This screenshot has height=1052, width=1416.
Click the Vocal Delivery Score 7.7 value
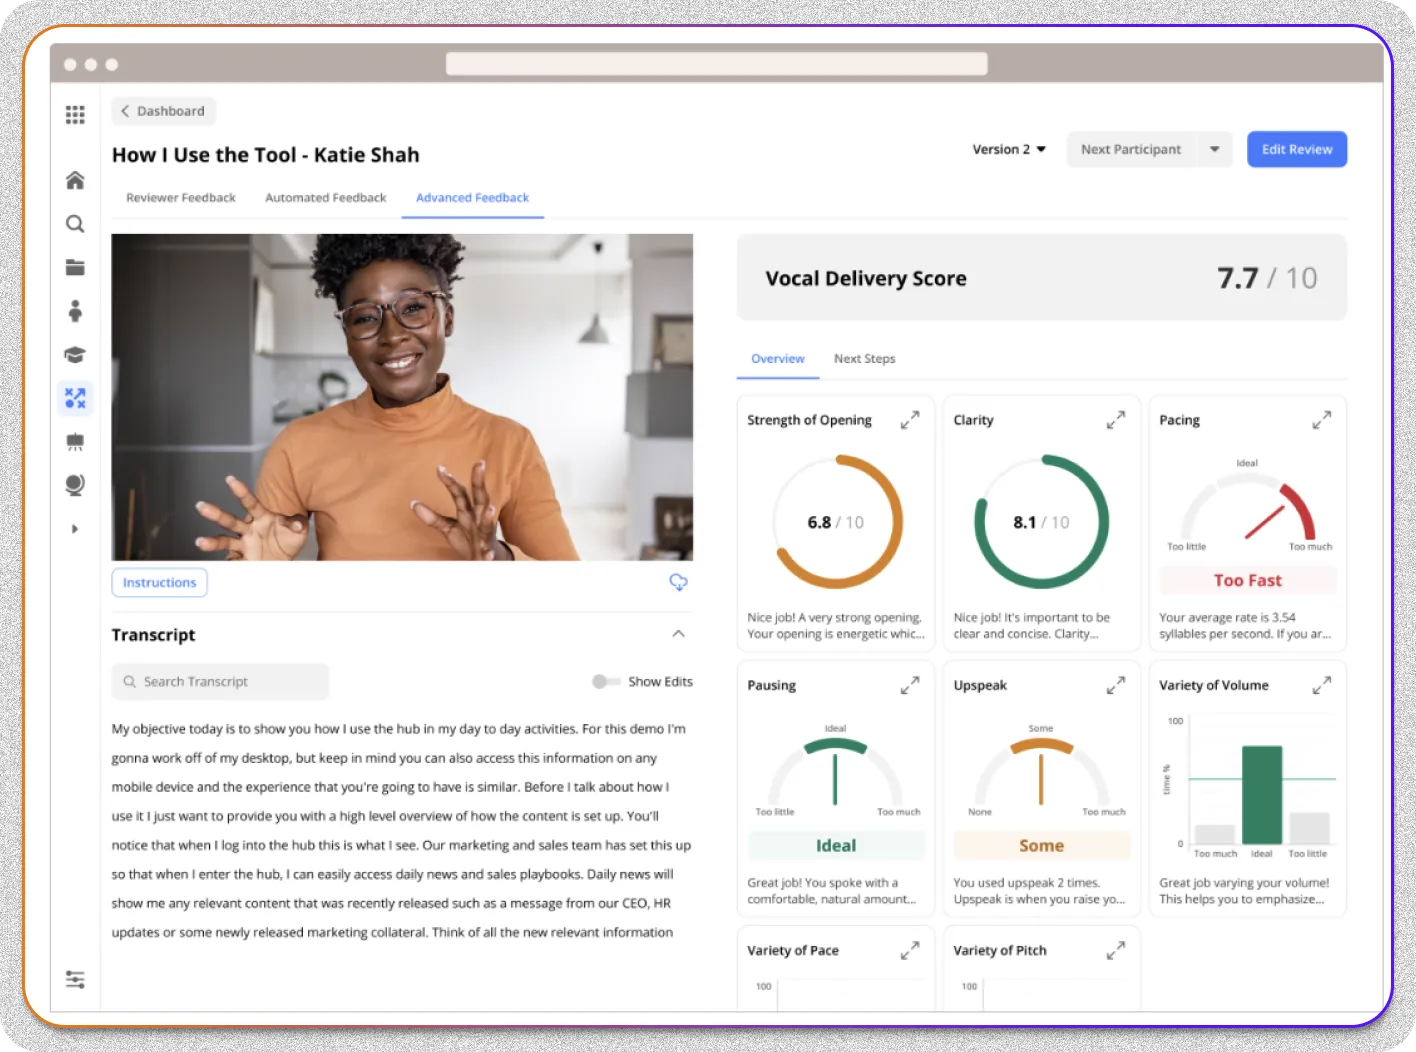(1237, 278)
